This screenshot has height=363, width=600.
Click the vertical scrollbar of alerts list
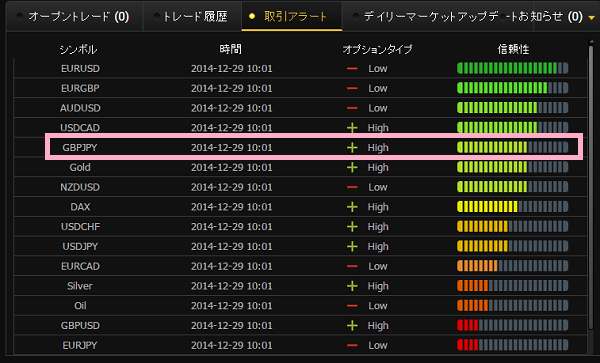click(x=591, y=187)
